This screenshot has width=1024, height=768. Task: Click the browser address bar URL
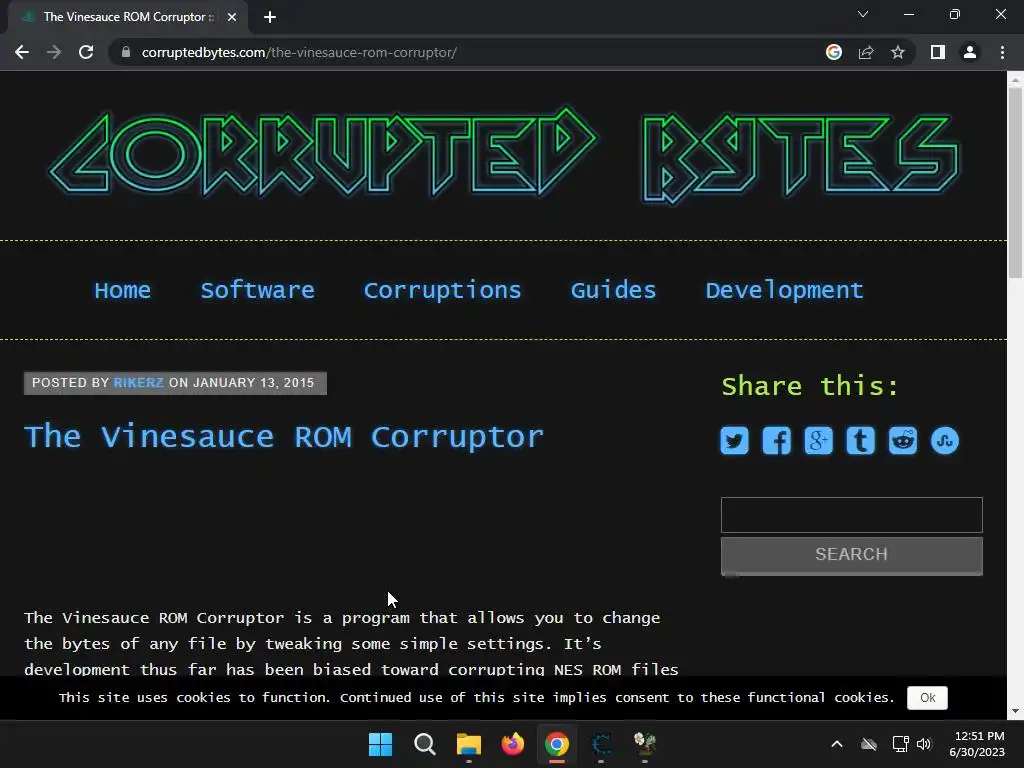pyautogui.click(x=299, y=52)
